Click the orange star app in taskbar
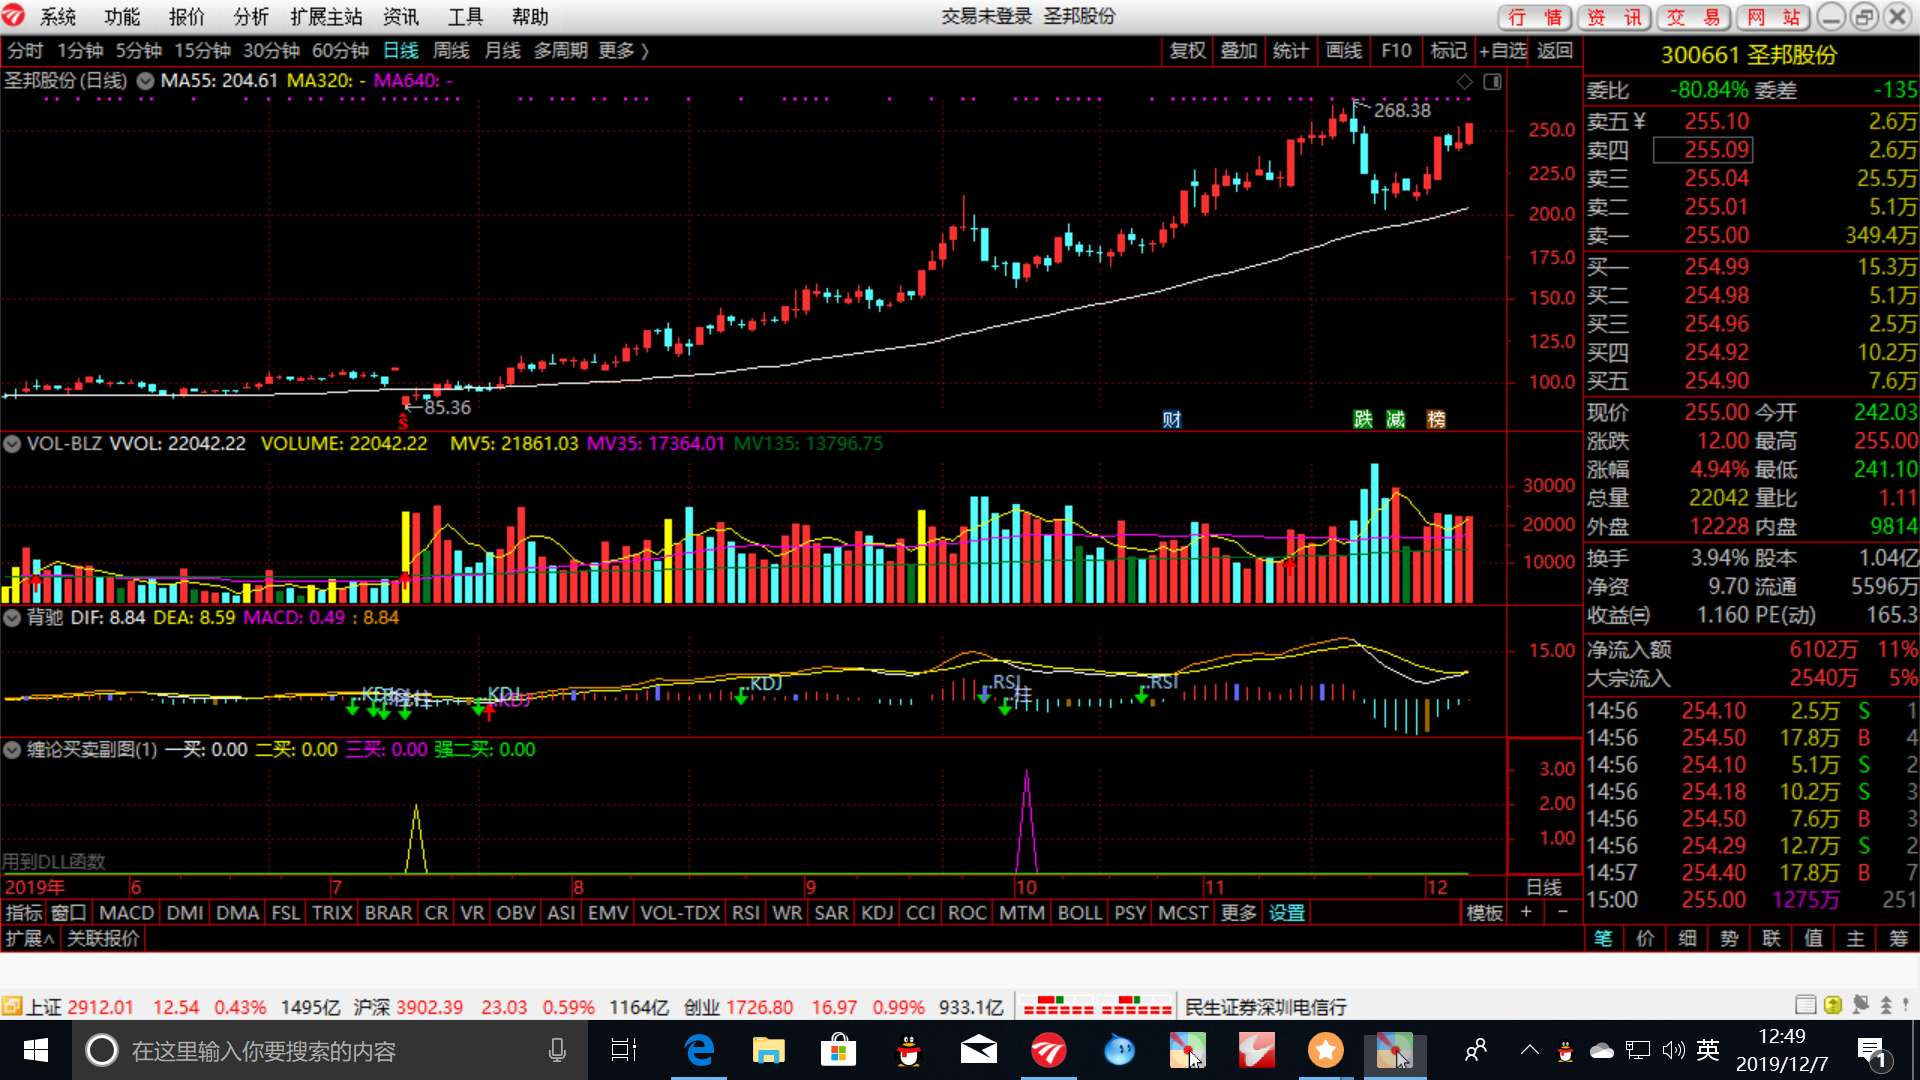The width and height of the screenshot is (1920, 1080). pos(1325,1050)
